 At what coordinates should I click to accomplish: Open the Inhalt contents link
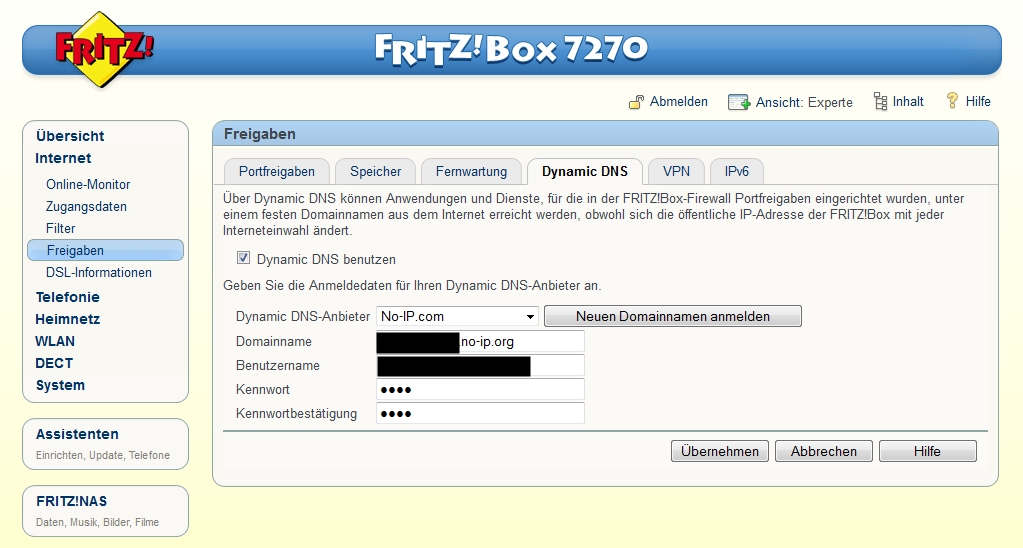(908, 102)
